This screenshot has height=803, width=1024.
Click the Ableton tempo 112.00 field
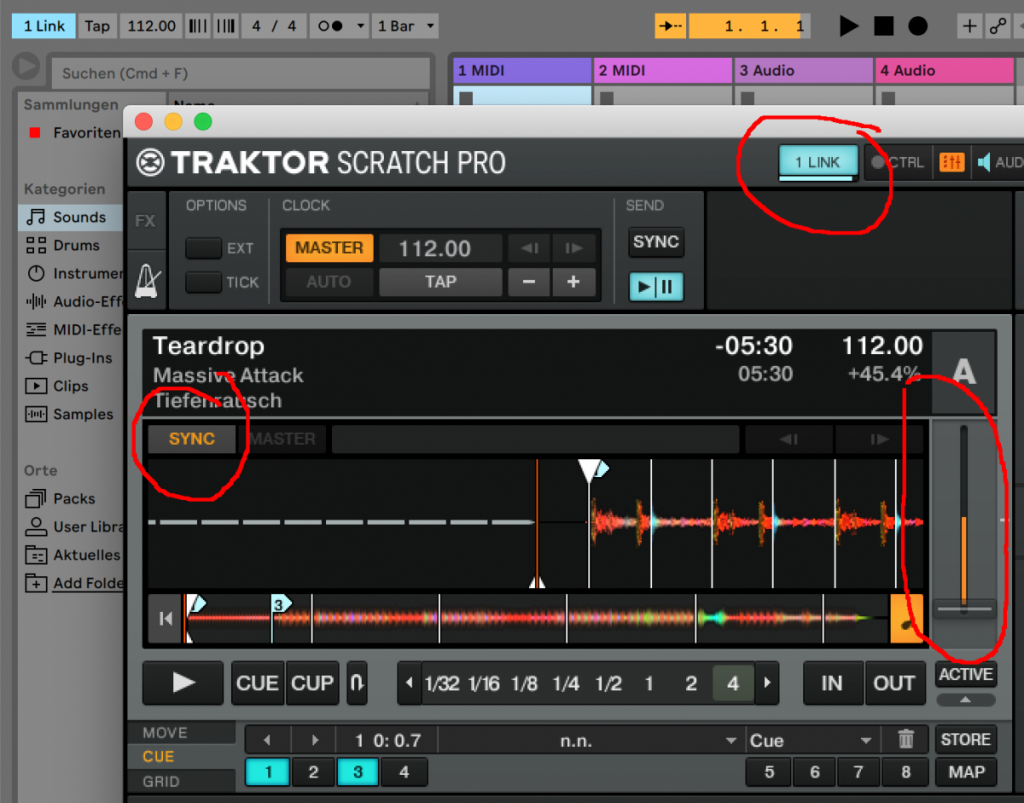[151, 26]
